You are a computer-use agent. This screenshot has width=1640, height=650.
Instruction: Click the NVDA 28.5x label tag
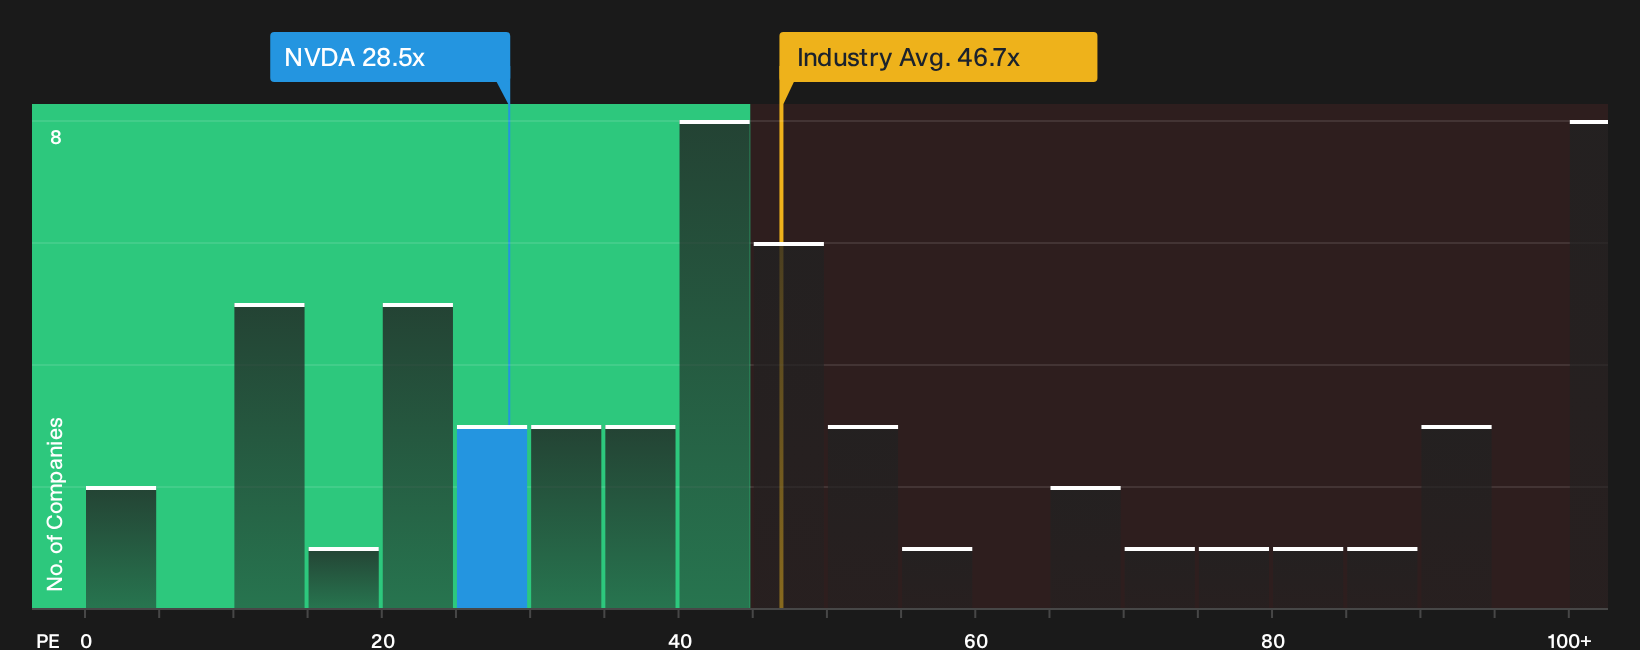pos(390,57)
